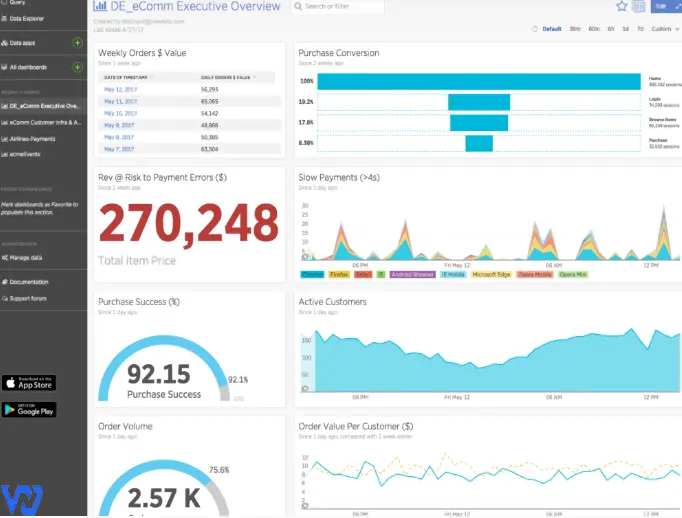This screenshot has width=682, height=518.
Task: Sort by DATE OF TIMESTAMP column header
Action: point(126,77)
